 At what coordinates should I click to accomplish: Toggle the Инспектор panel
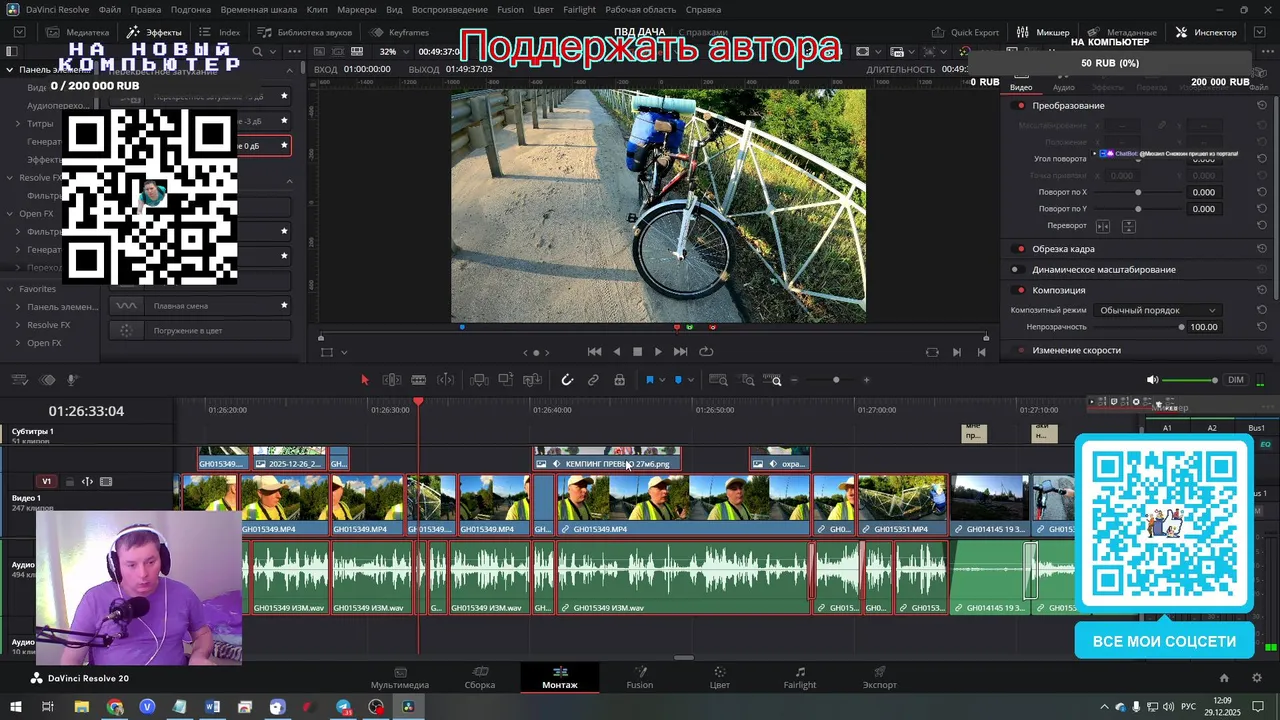point(1206,32)
